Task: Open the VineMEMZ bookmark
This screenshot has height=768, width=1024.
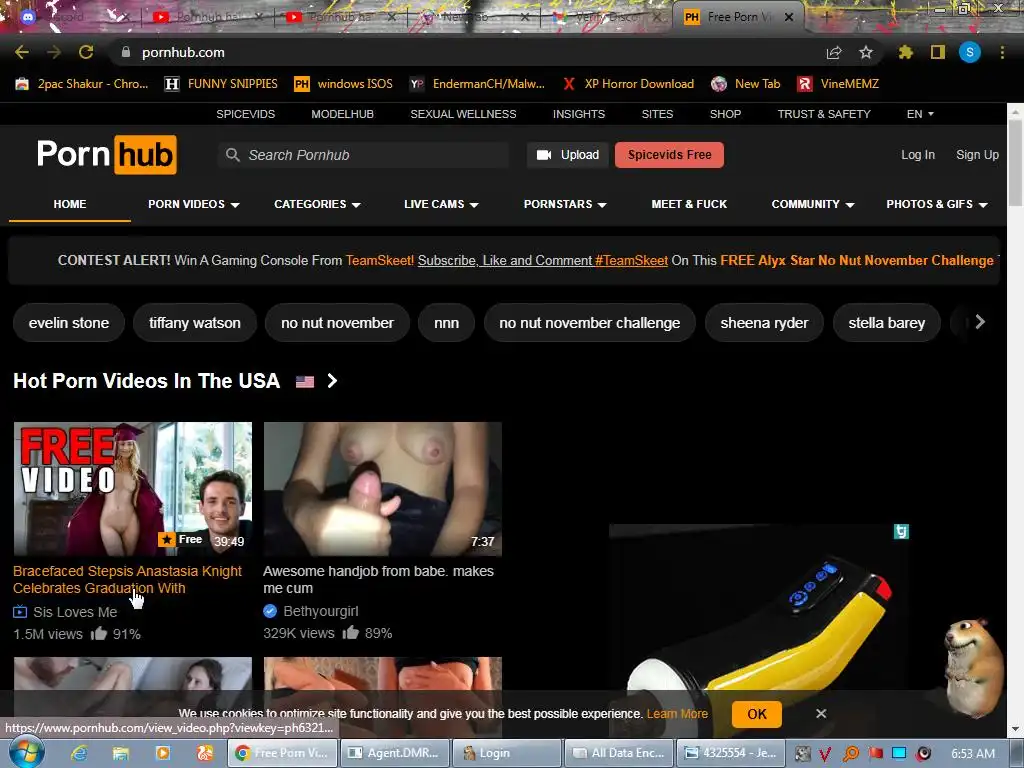Action: 838,84
